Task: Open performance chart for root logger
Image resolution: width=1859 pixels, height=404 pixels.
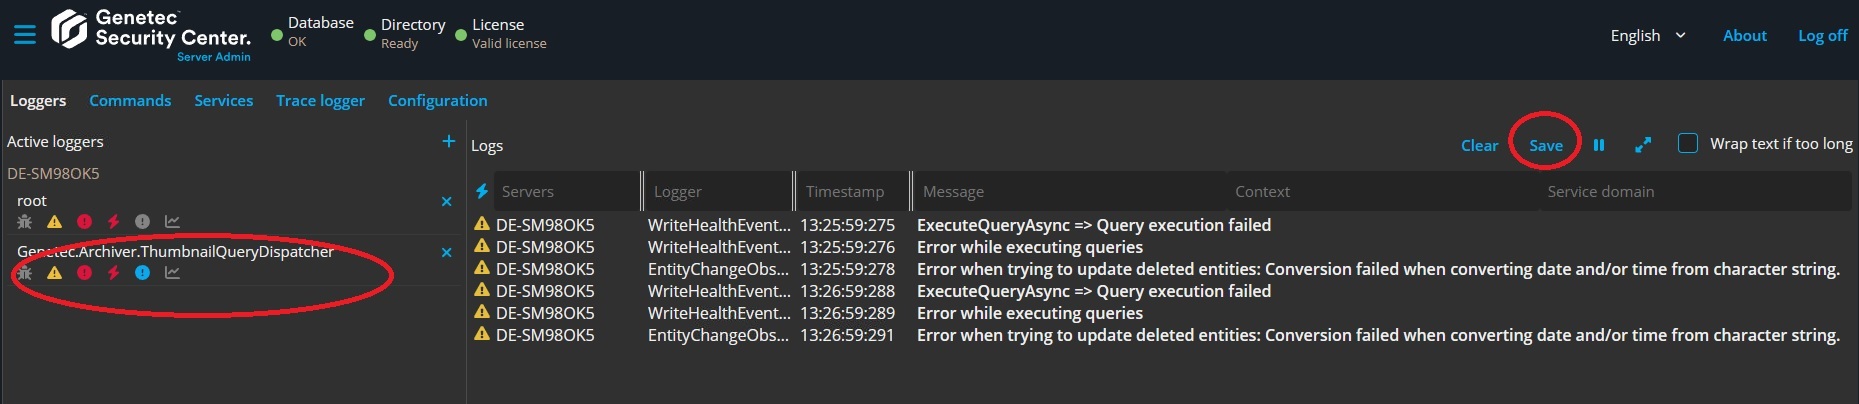Action: pos(172,222)
